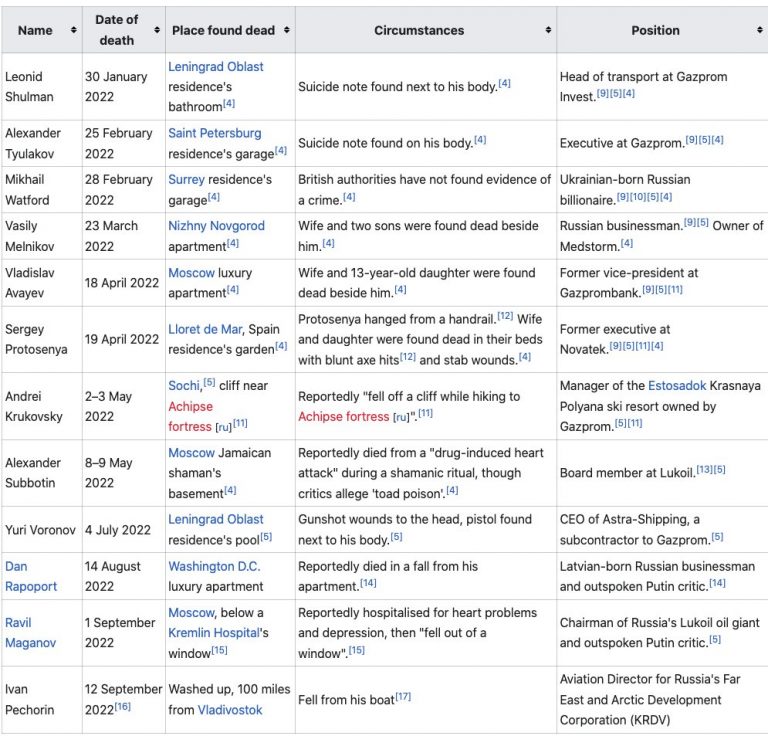Open the Leningrad Oblast link for Shulman
This screenshot has width=768, height=736.
(x=216, y=66)
